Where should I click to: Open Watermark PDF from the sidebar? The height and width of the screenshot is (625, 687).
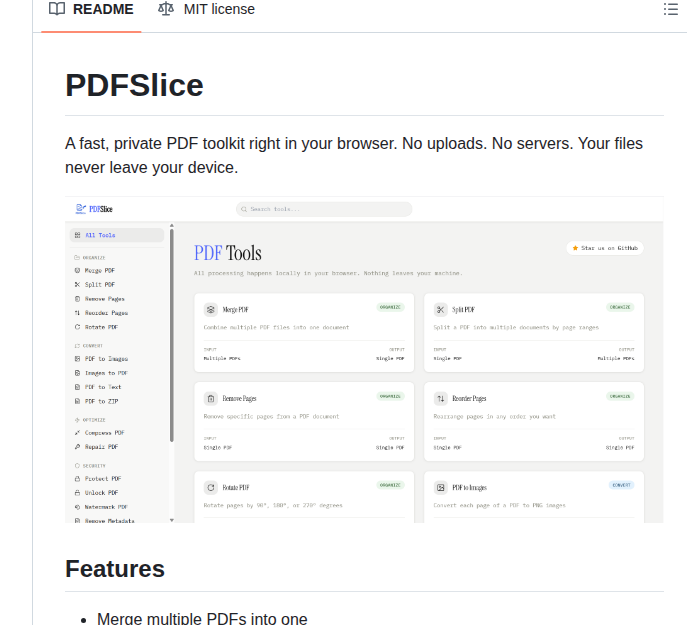tap(106, 507)
